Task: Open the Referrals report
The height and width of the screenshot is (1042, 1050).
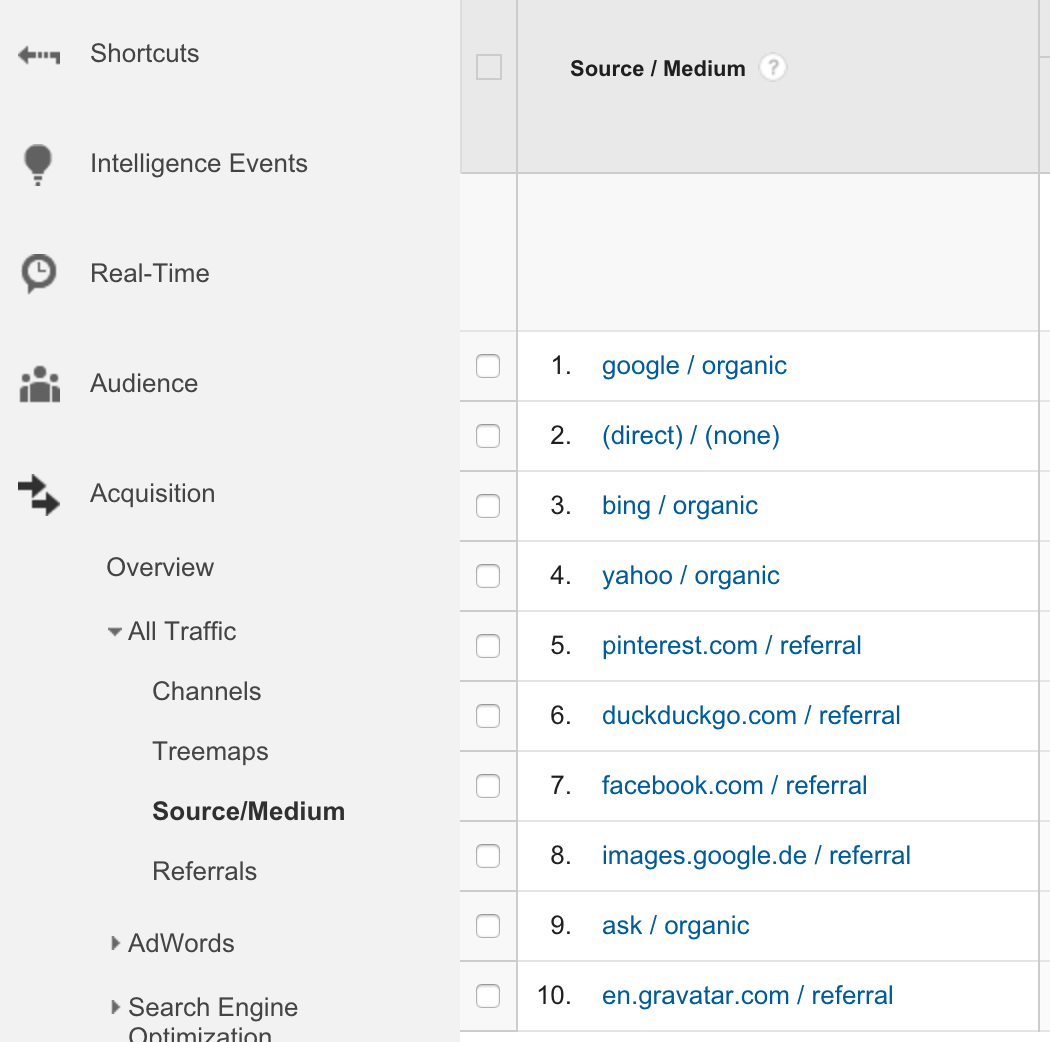Action: pos(205,871)
